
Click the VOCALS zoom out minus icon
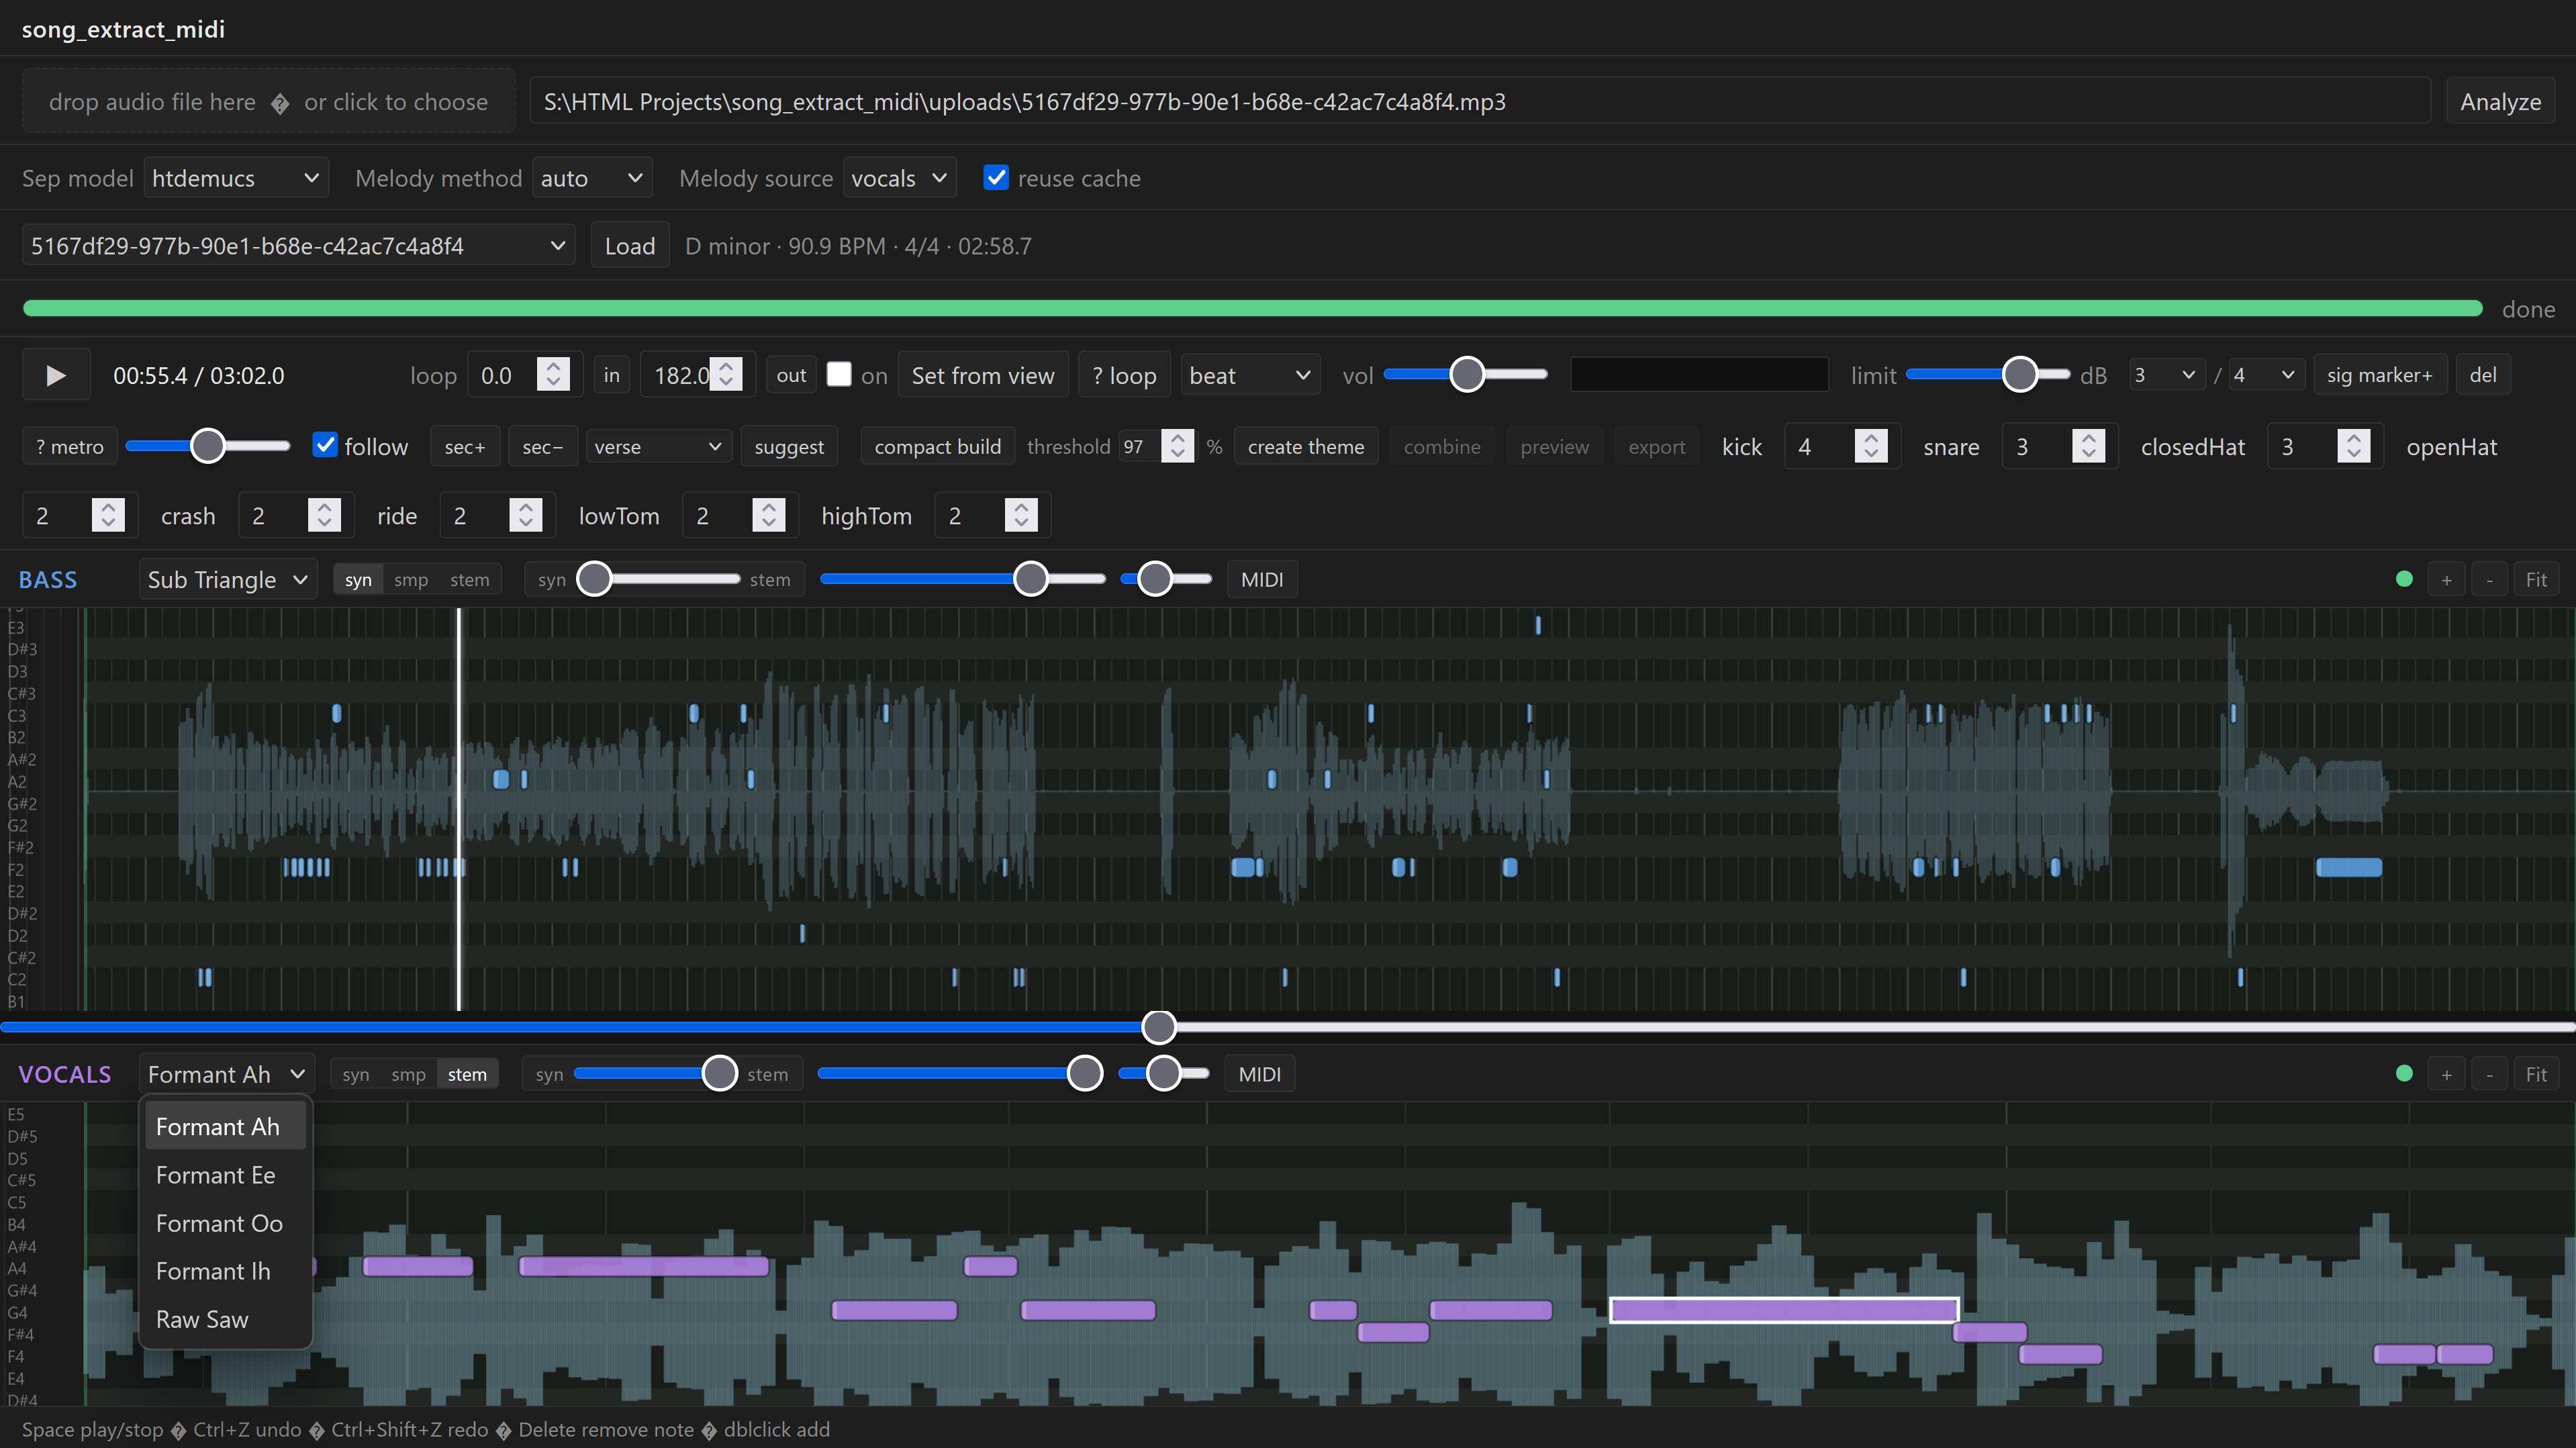[x=2489, y=1075]
